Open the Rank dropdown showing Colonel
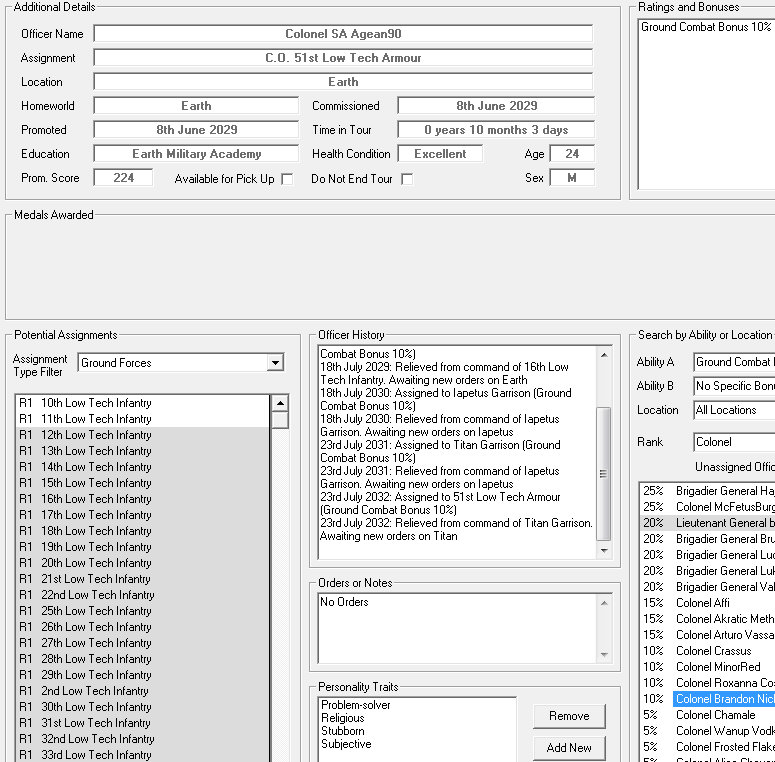This screenshot has height=762, width=775. pyautogui.click(x=733, y=442)
